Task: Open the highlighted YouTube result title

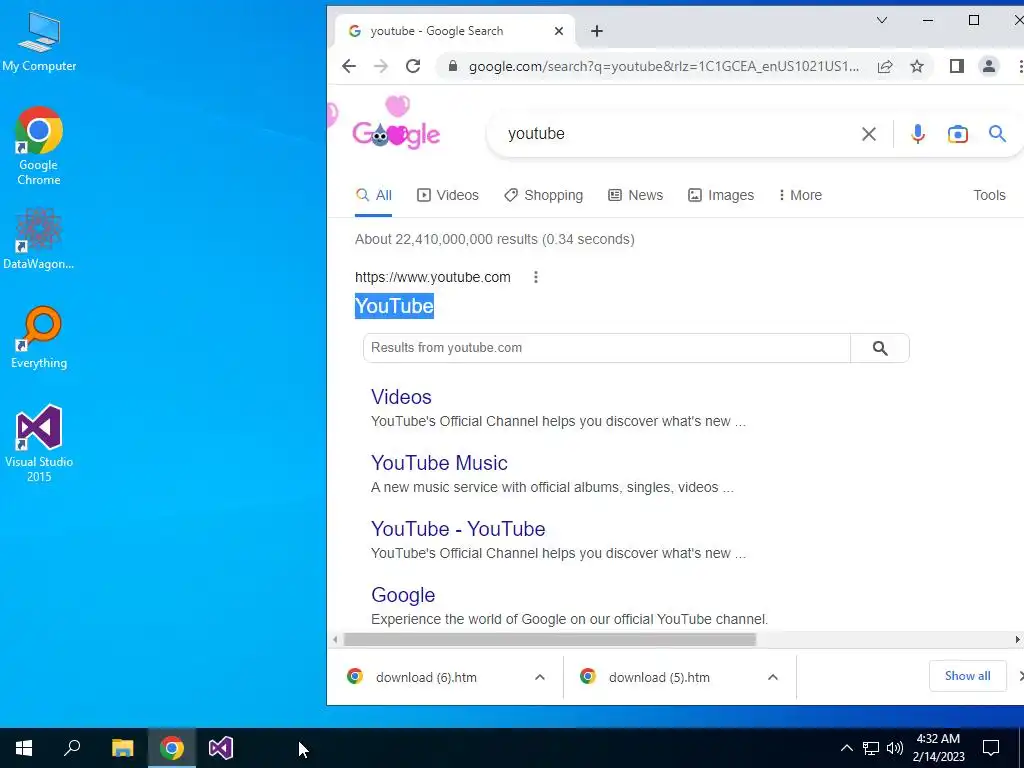Action: click(x=394, y=306)
